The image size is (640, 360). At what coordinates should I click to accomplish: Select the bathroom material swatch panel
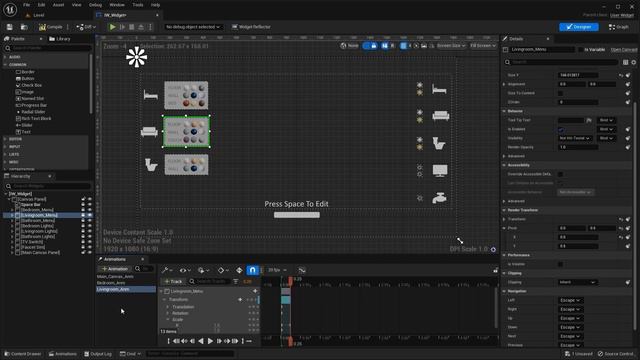pos(186,164)
